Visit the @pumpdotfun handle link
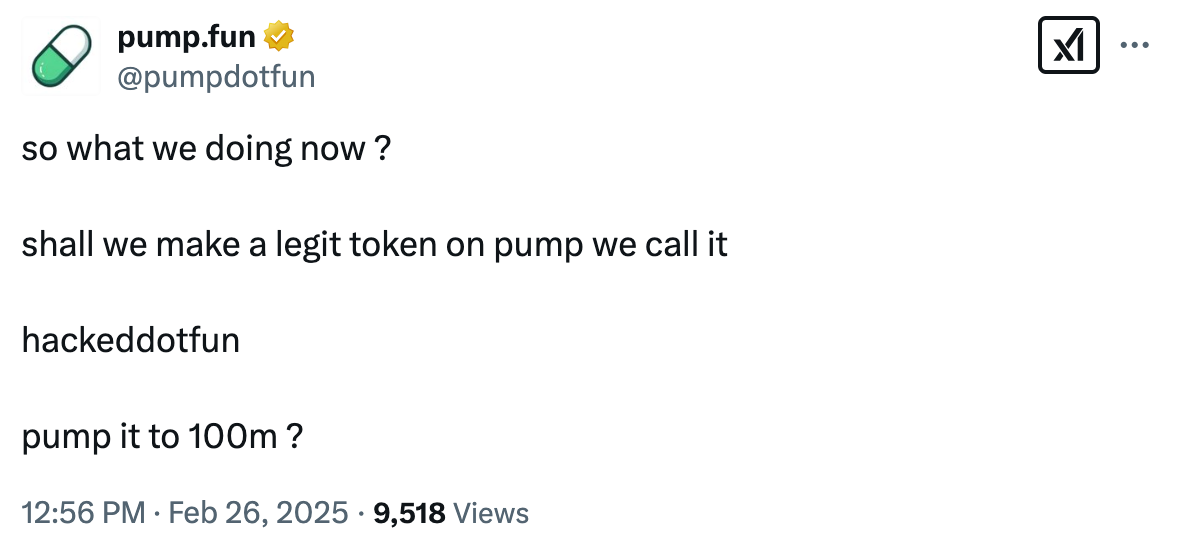The height and width of the screenshot is (554, 1180). pyautogui.click(x=216, y=76)
